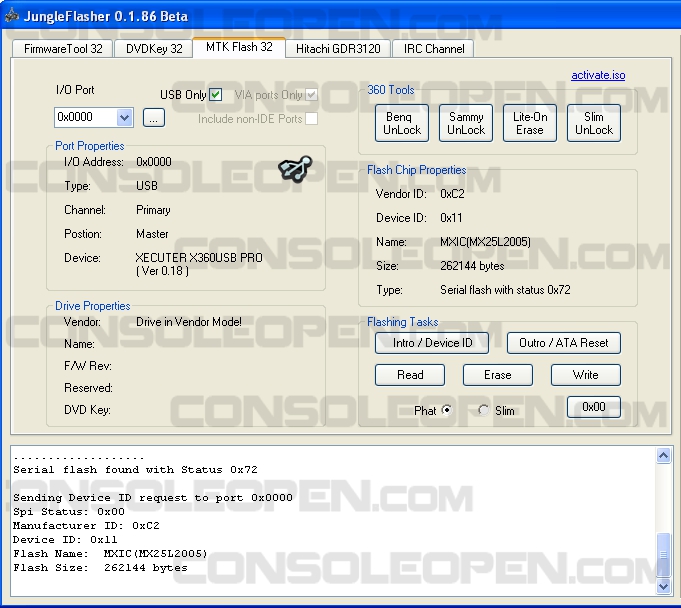681x608 pixels.
Task: Click the log scrollbar up arrow
Action: [x=663, y=456]
